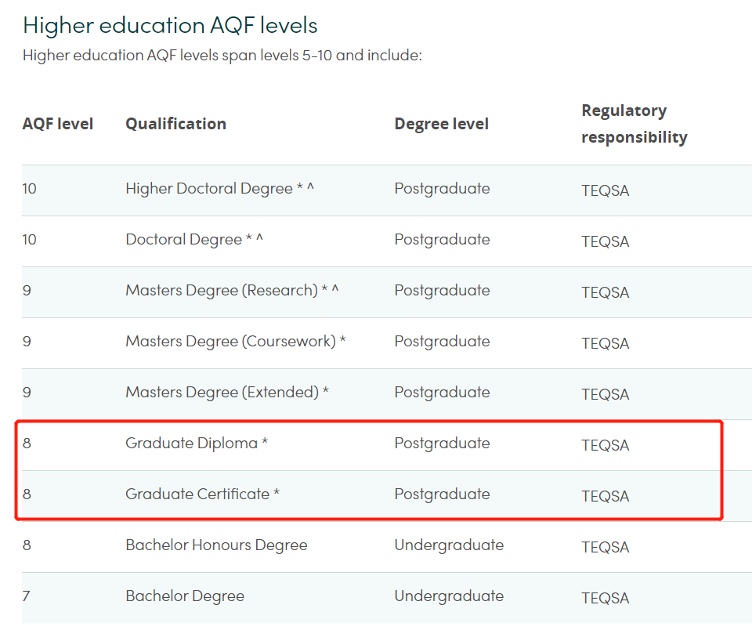Click AQF level 7 cell
Screen dimensions: 755x625
26,596
